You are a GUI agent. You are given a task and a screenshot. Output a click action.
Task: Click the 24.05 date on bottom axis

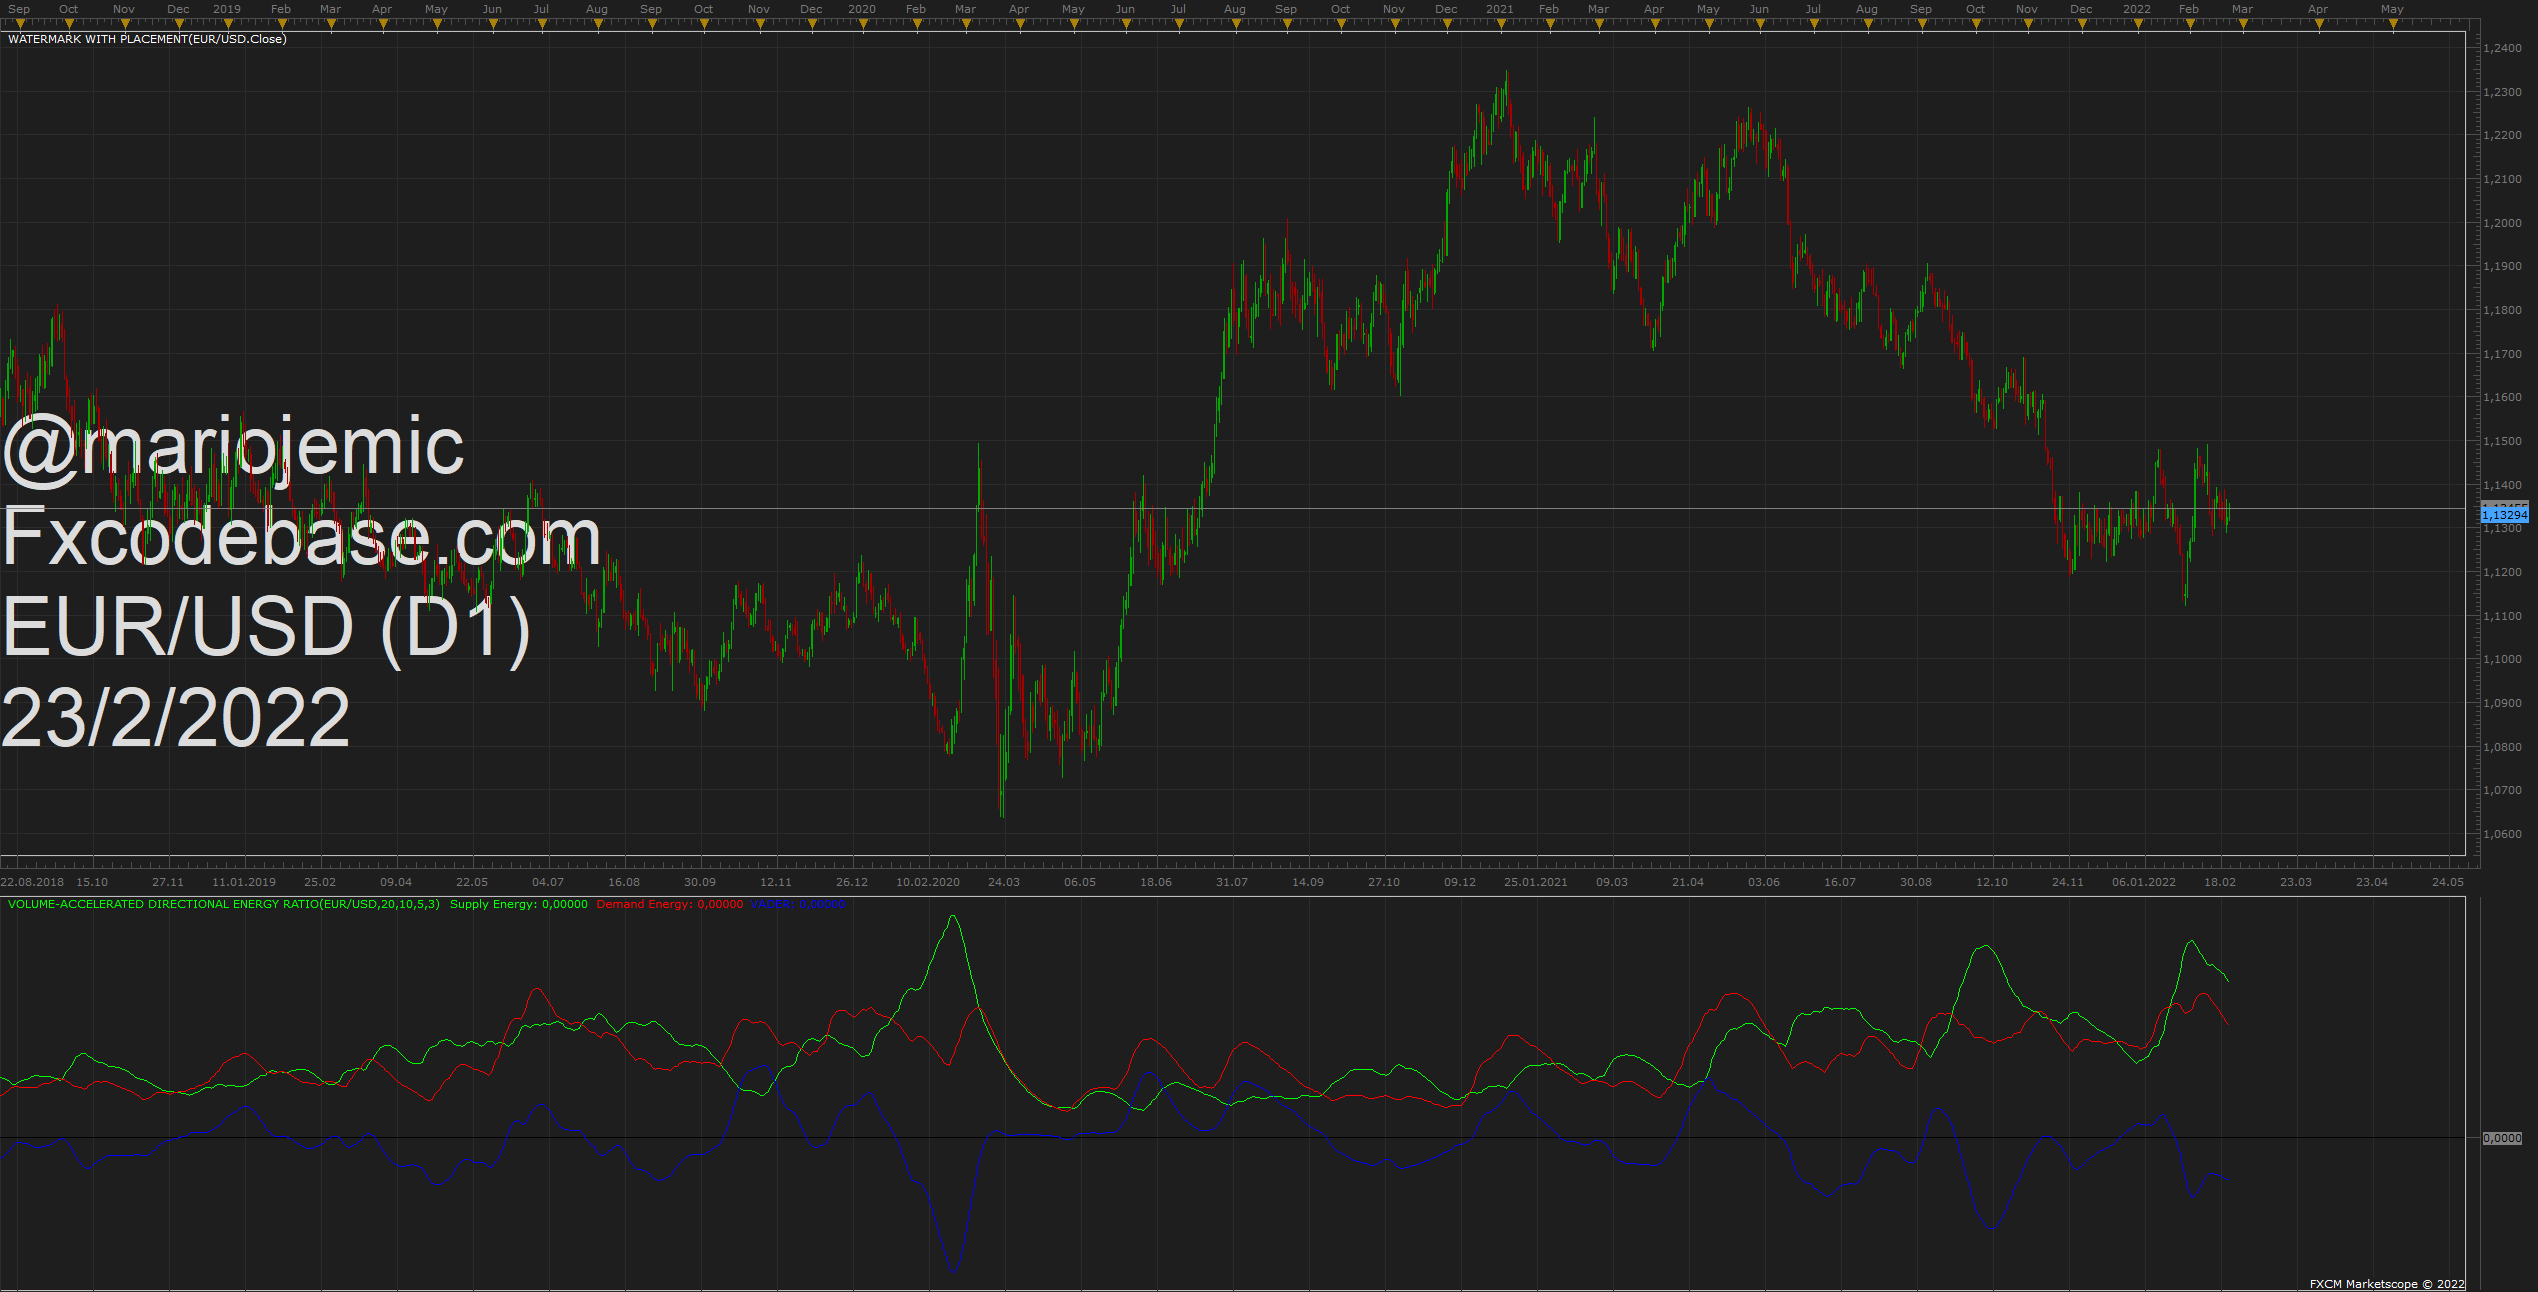(x=2448, y=882)
